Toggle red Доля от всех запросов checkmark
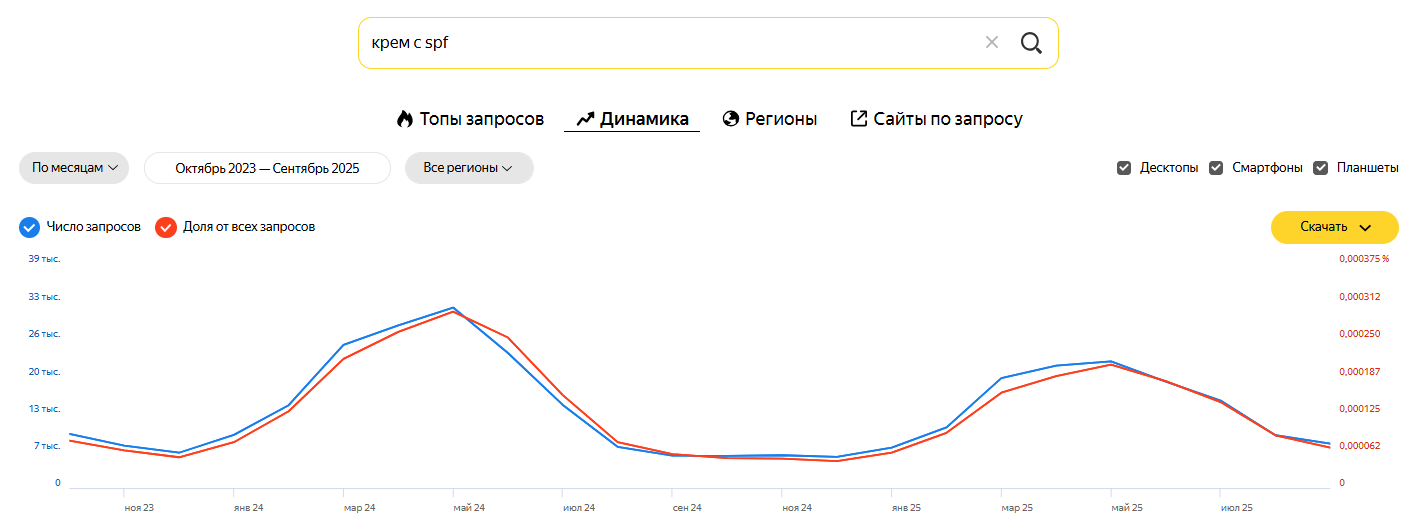This screenshot has width=1416, height=522. [x=166, y=227]
